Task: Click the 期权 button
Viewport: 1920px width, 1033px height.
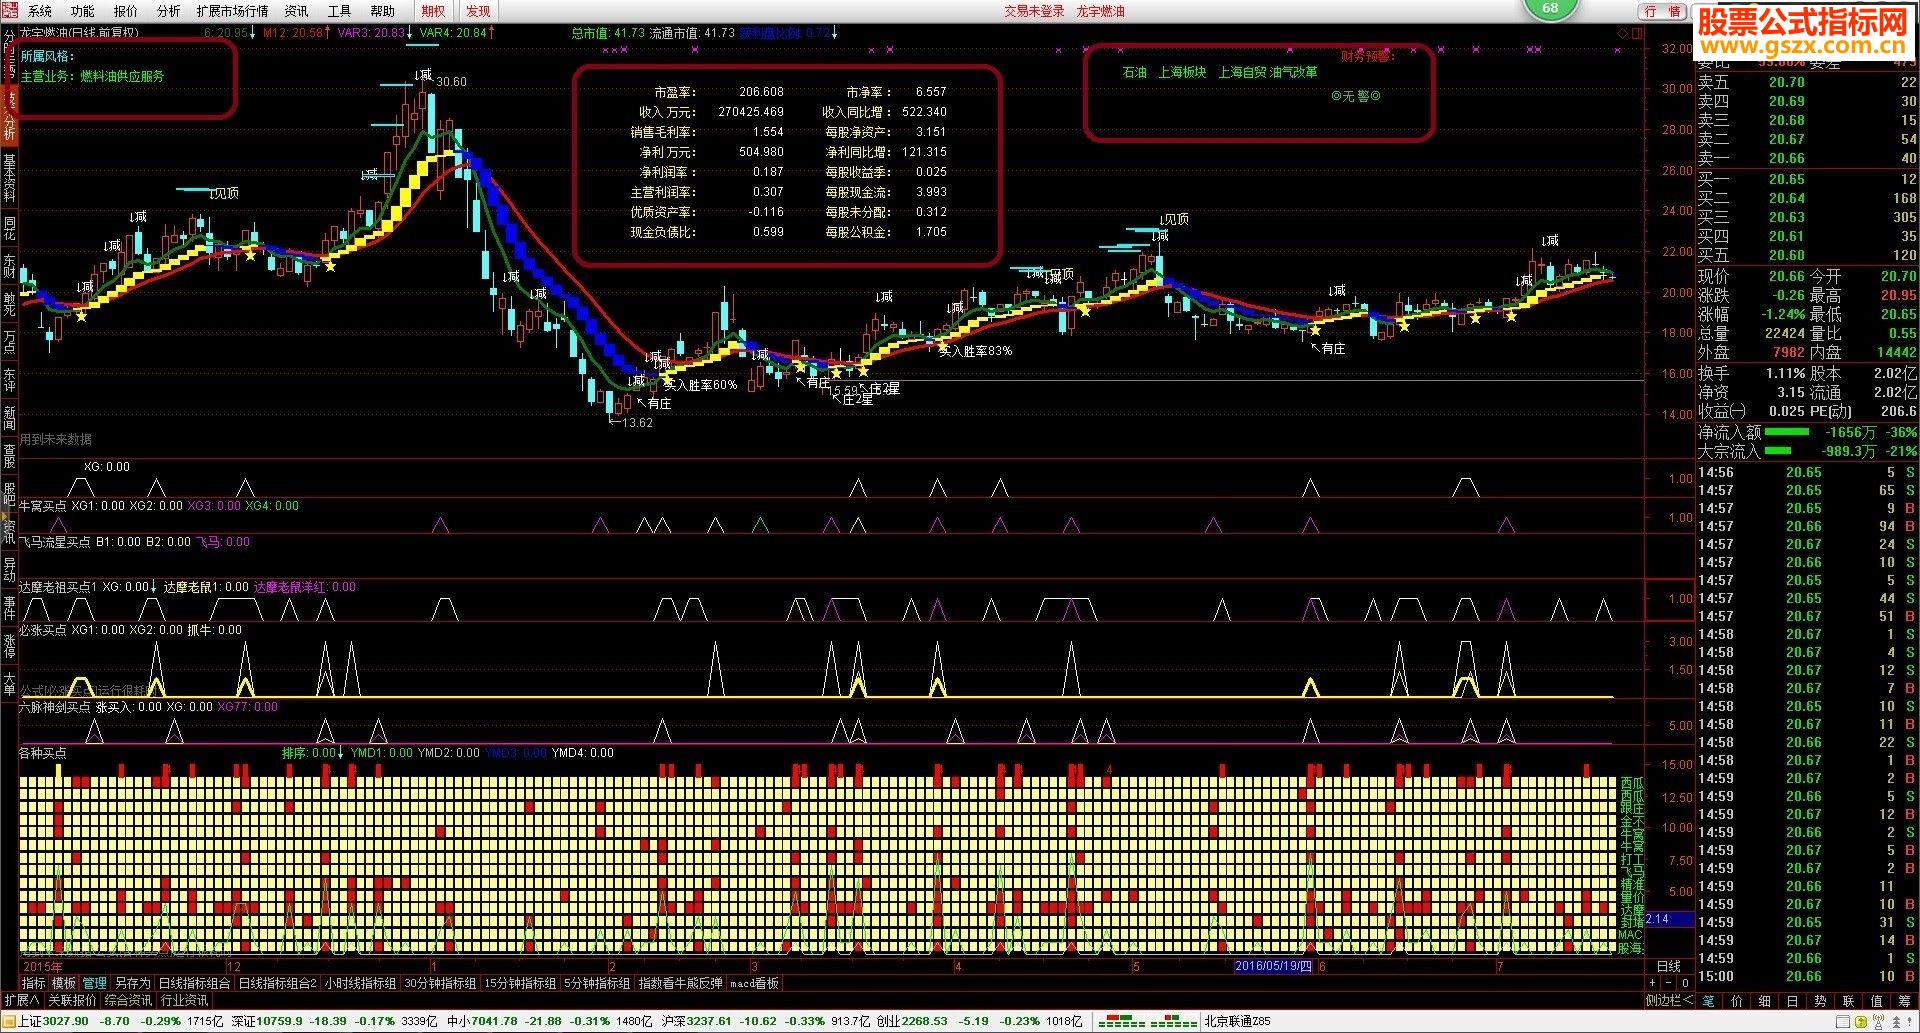Action: (x=433, y=11)
